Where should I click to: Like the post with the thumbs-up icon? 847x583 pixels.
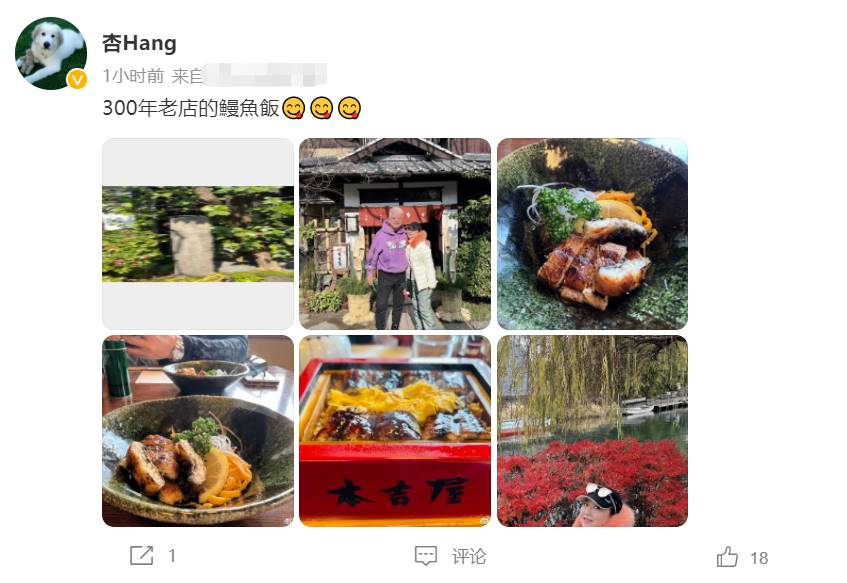click(727, 557)
